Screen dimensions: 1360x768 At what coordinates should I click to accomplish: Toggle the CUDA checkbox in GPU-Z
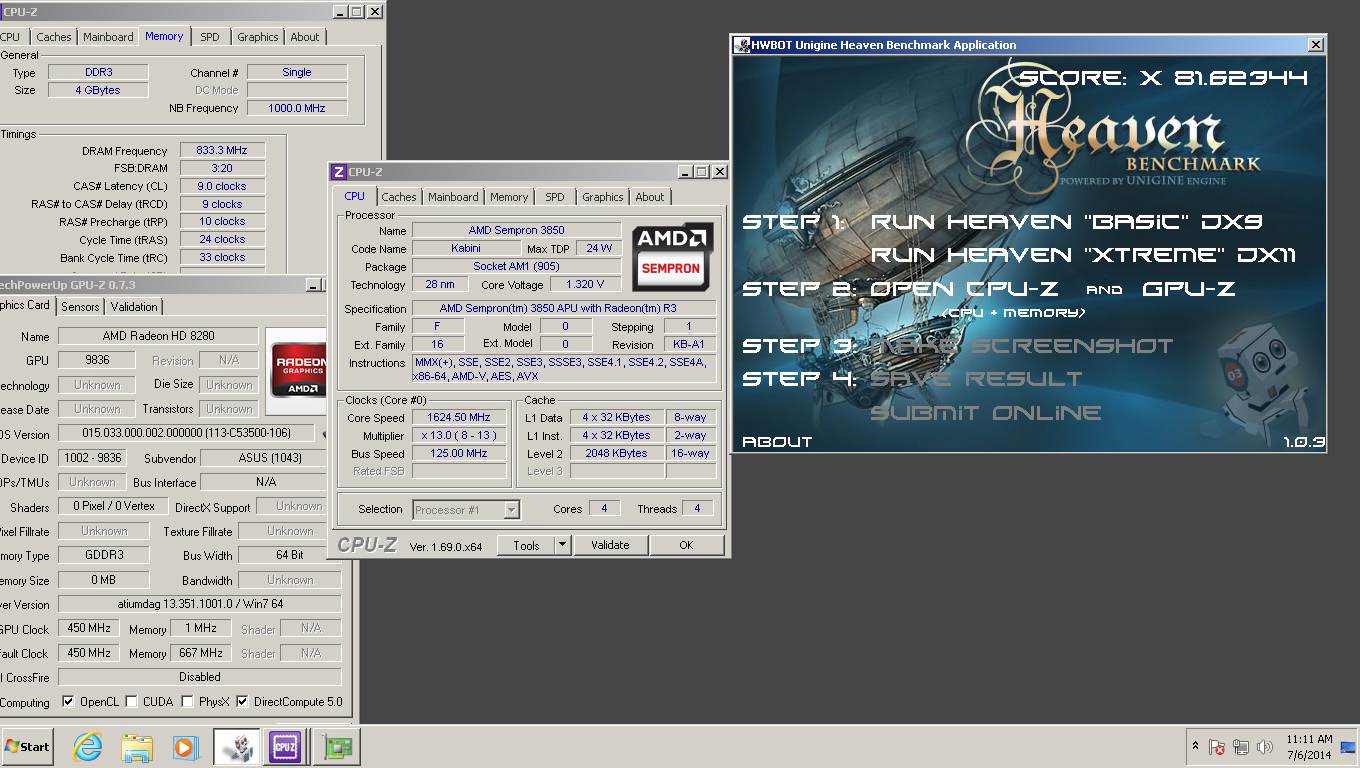pos(131,702)
